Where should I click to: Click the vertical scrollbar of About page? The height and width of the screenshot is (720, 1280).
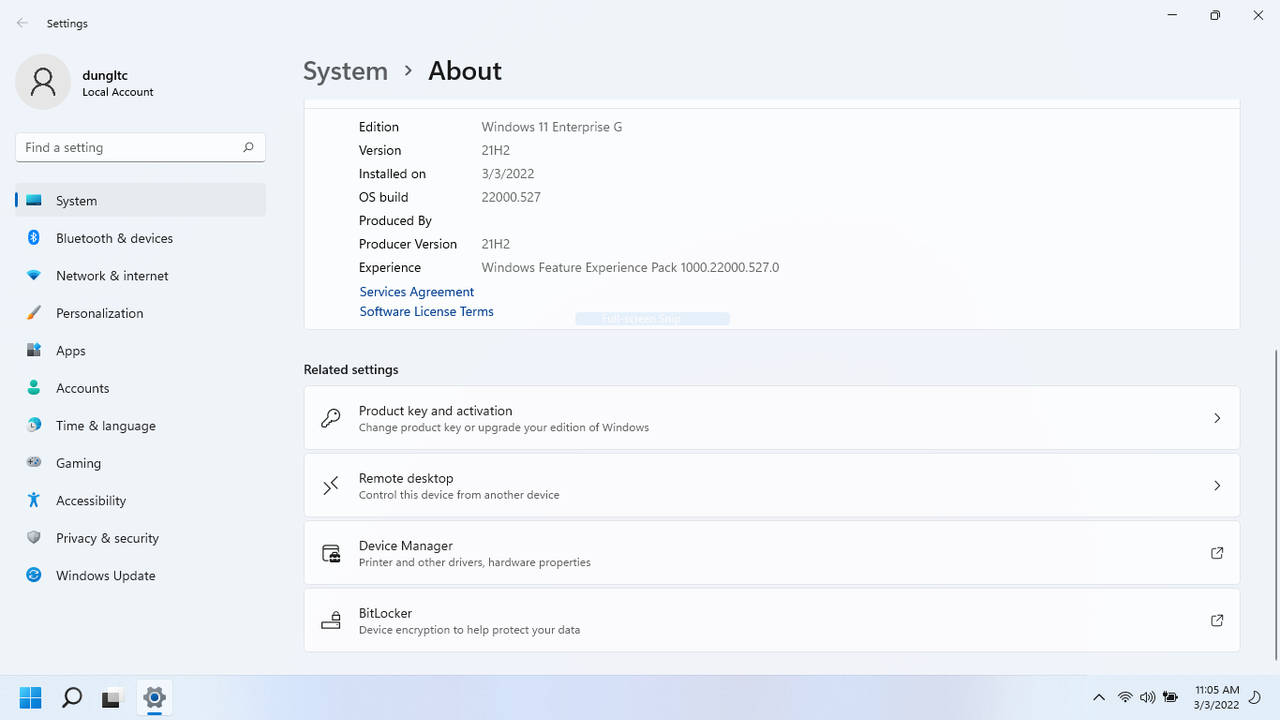[x=1276, y=505]
